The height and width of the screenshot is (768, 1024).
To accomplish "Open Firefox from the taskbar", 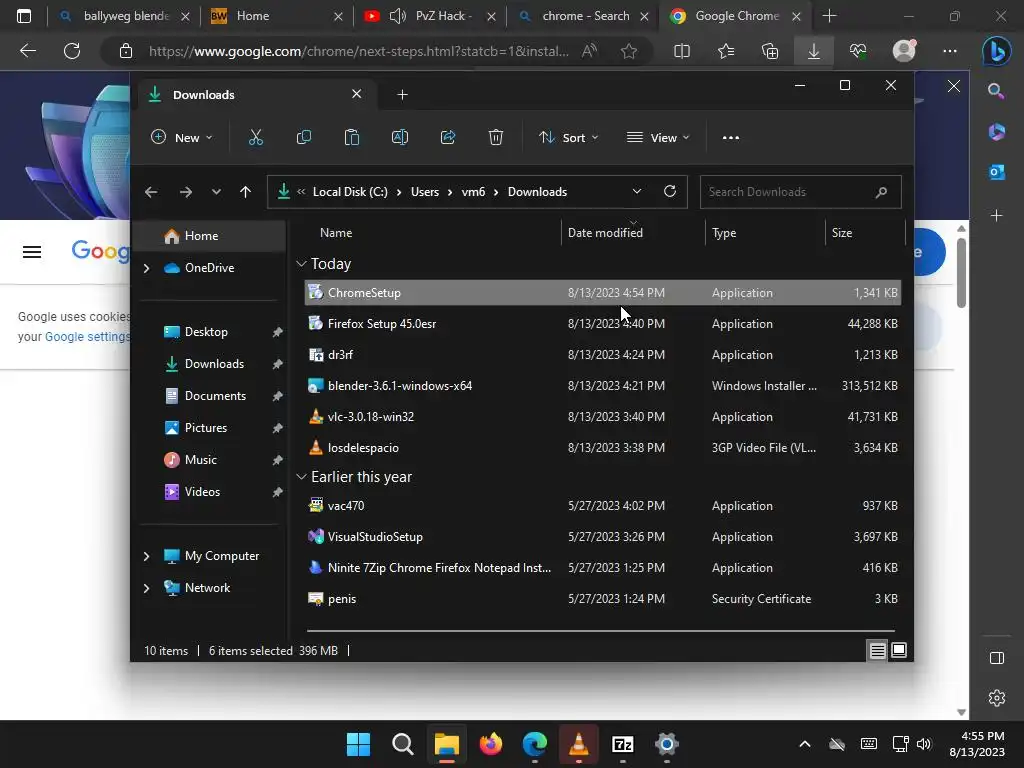I will point(490,744).
